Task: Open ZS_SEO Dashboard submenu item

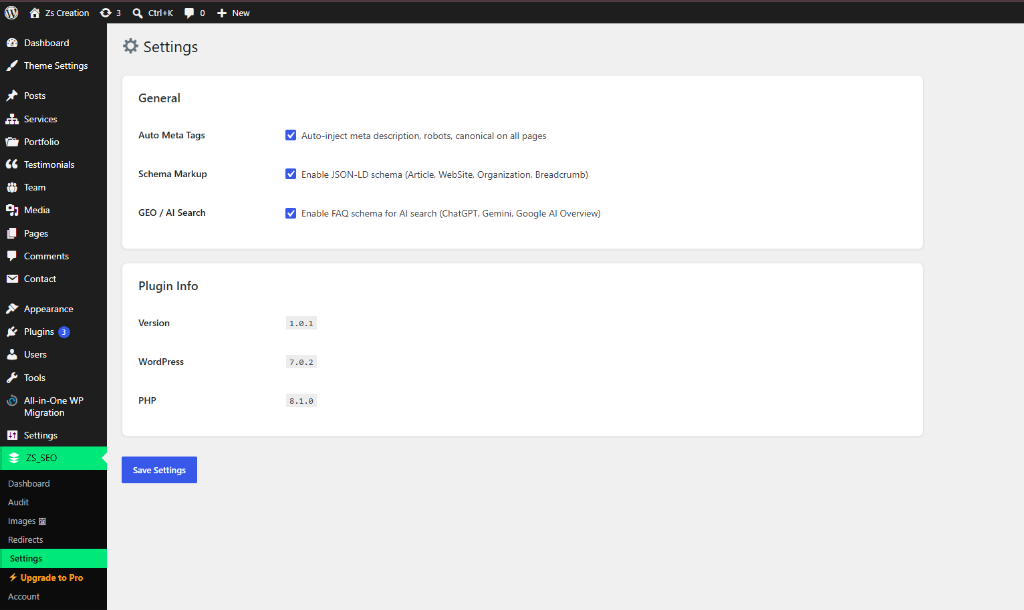Action: (29, 484)
